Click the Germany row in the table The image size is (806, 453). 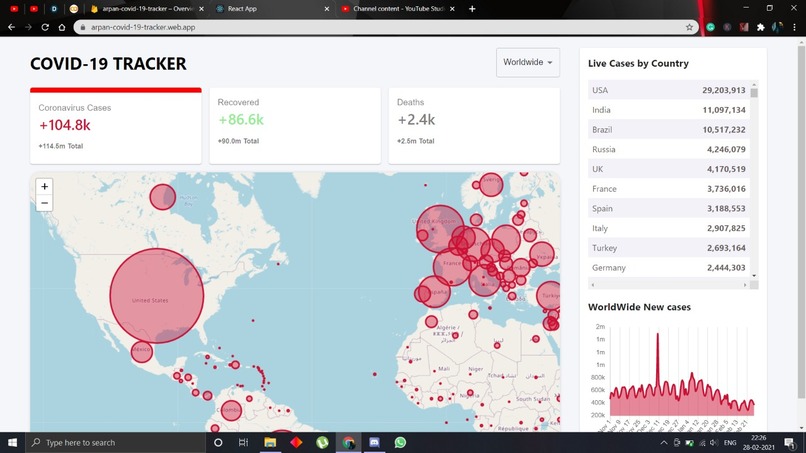coord(669,267)
